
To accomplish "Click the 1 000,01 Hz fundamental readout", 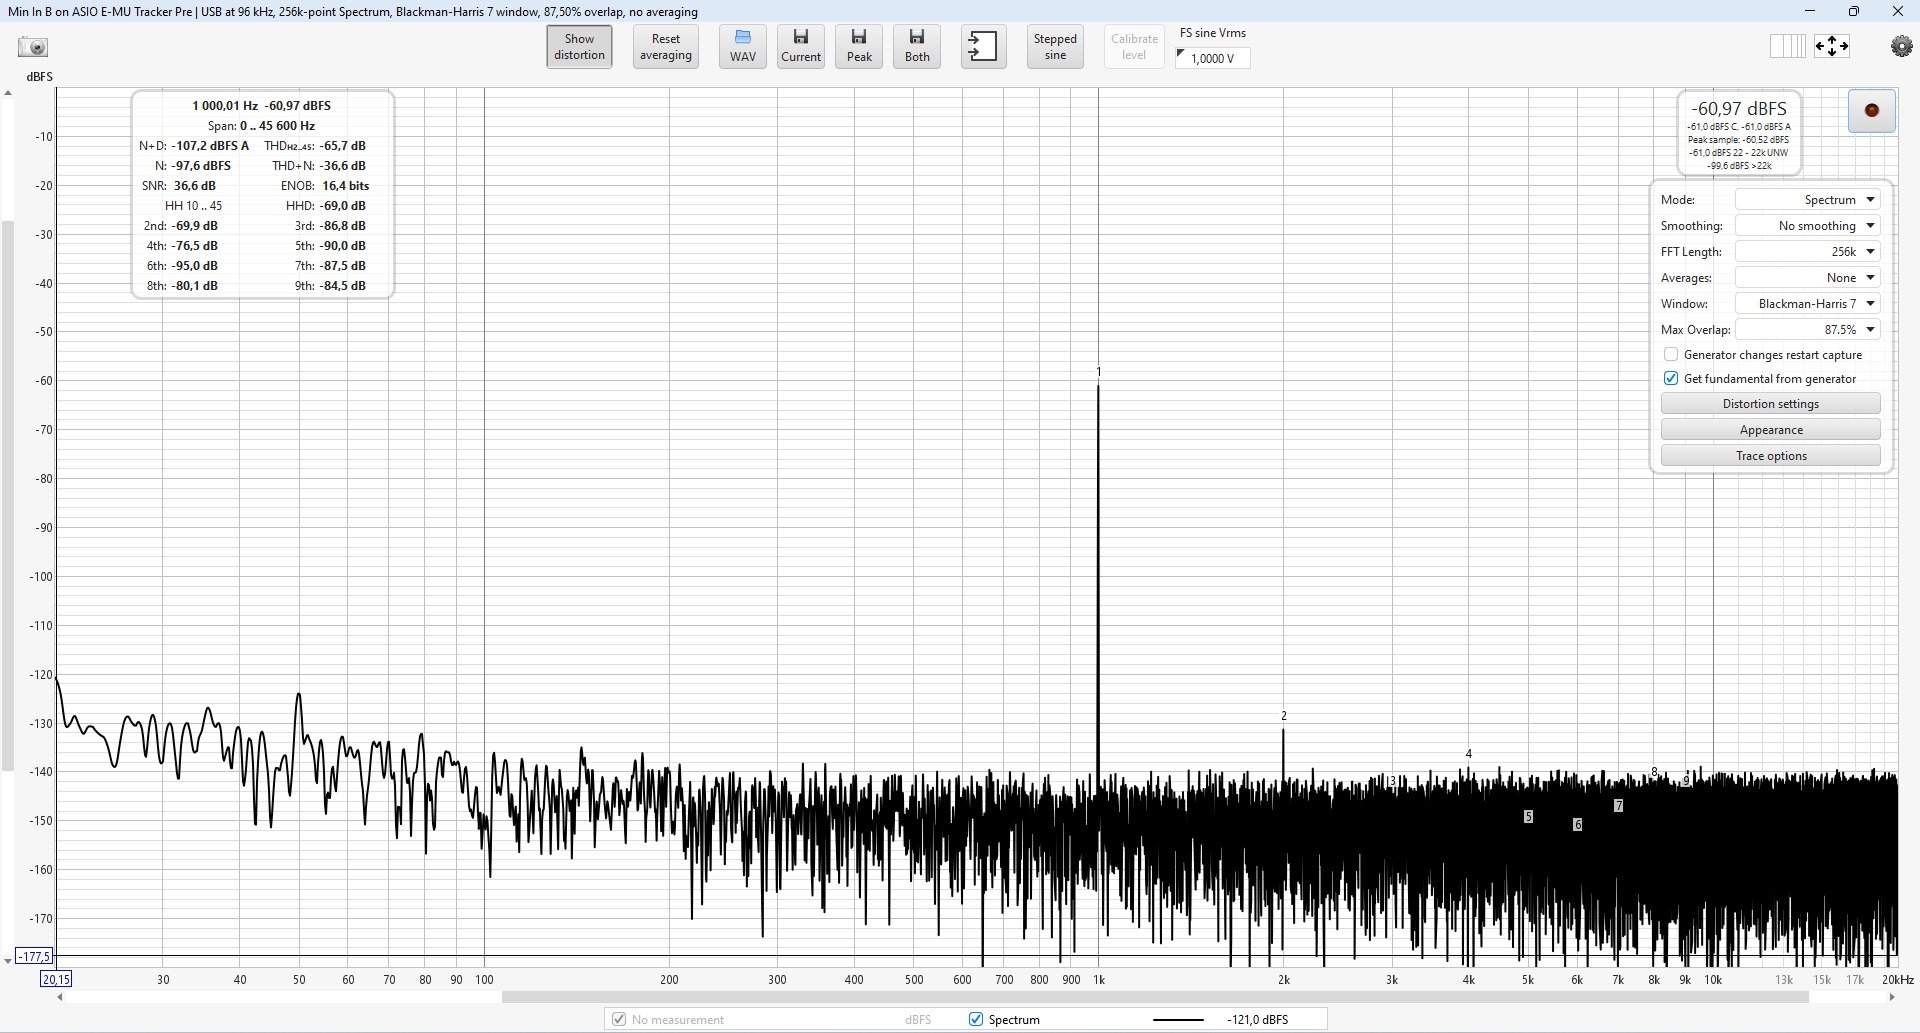I will (225, 106).
